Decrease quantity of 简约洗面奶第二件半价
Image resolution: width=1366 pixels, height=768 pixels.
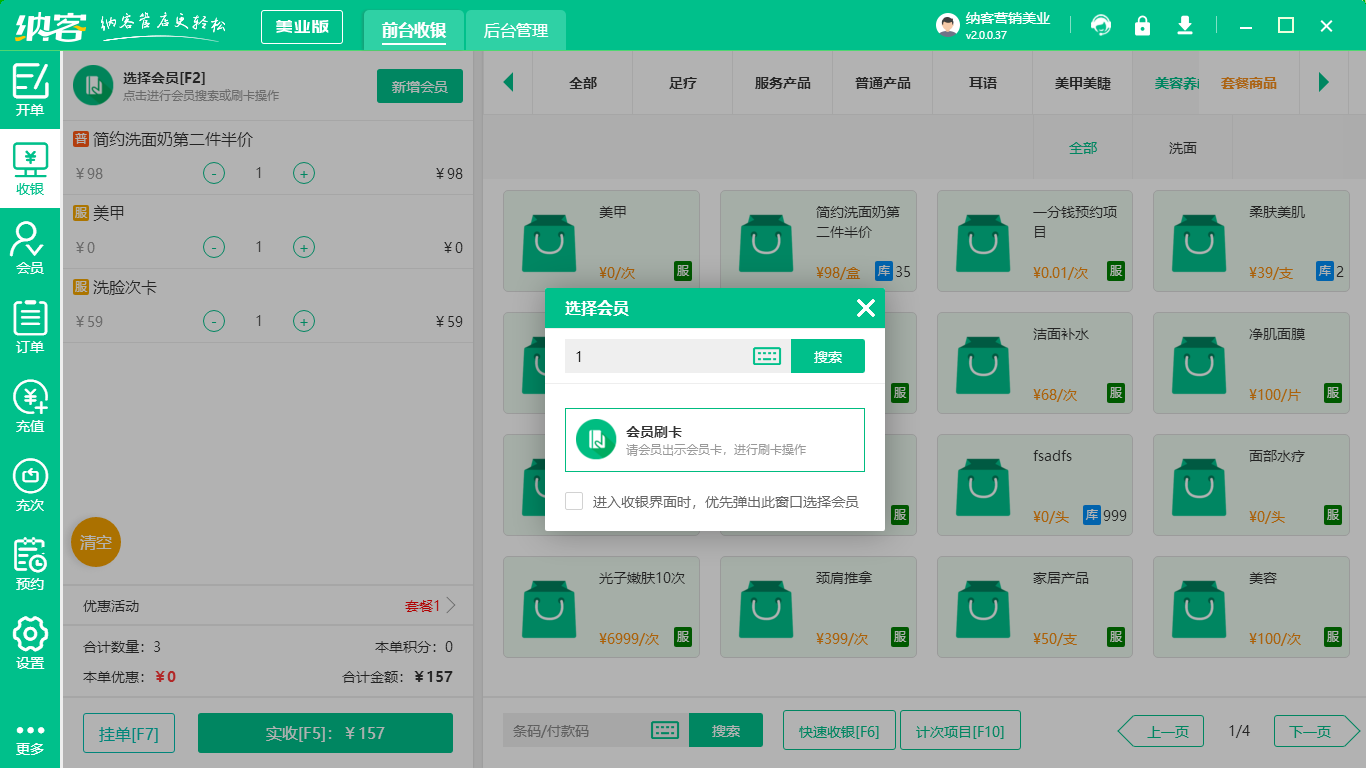click(214, 173)
